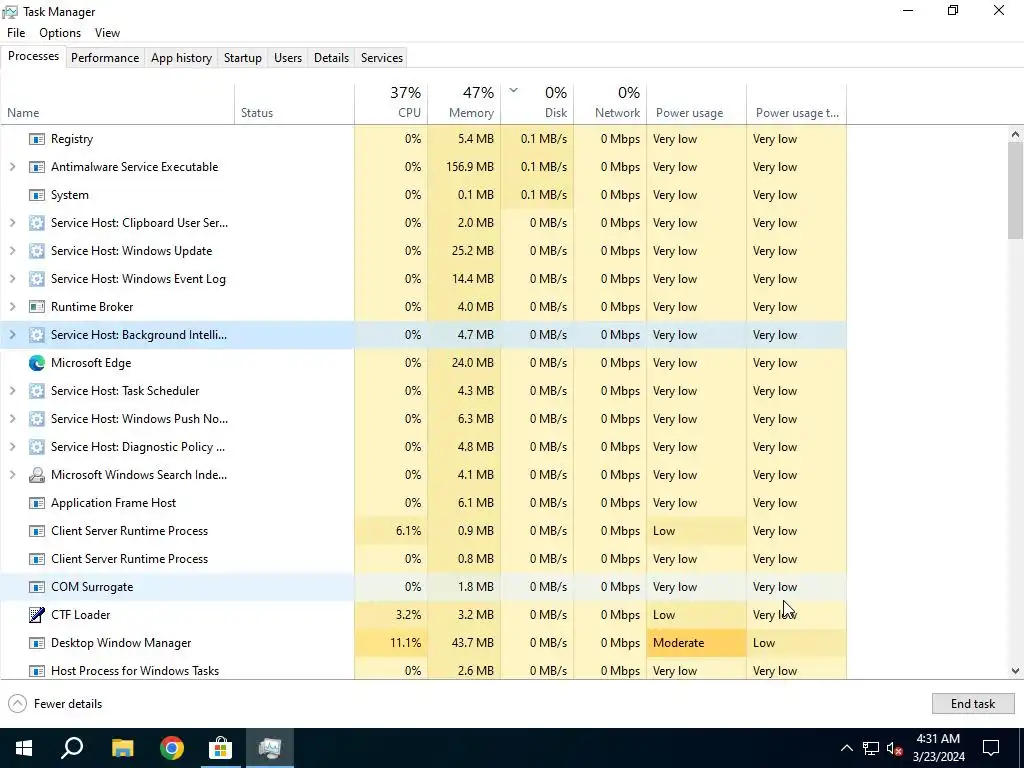Click the CTF Loader pen icon

[37, 615]
